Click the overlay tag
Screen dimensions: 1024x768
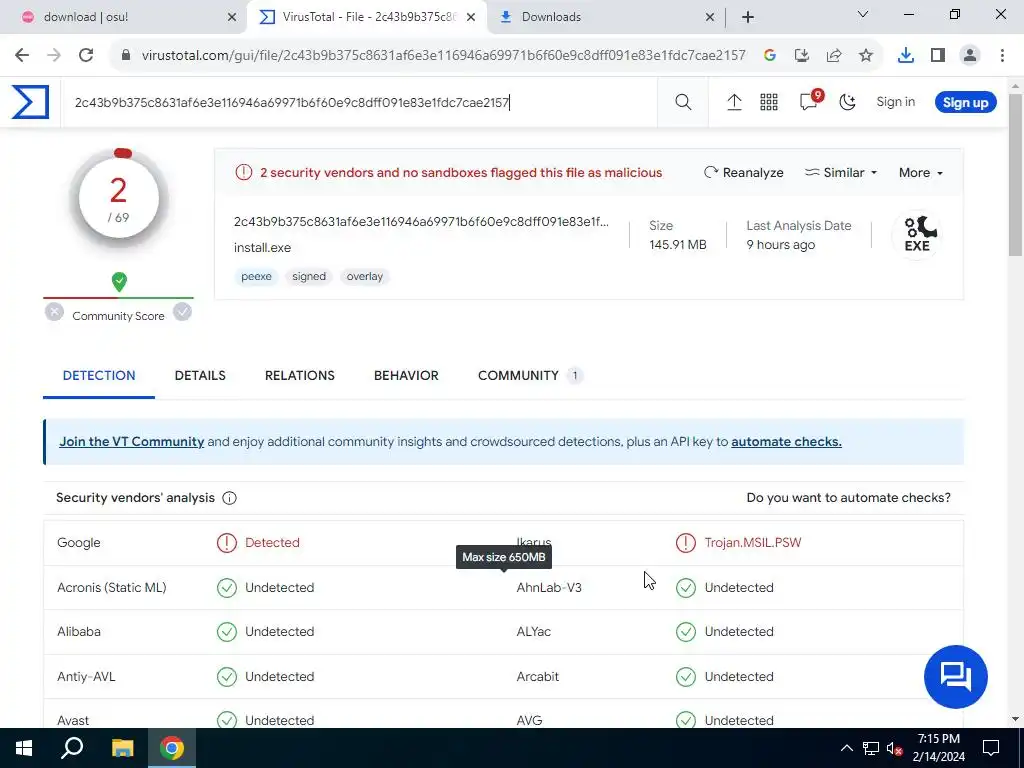(x=364, y=276)
